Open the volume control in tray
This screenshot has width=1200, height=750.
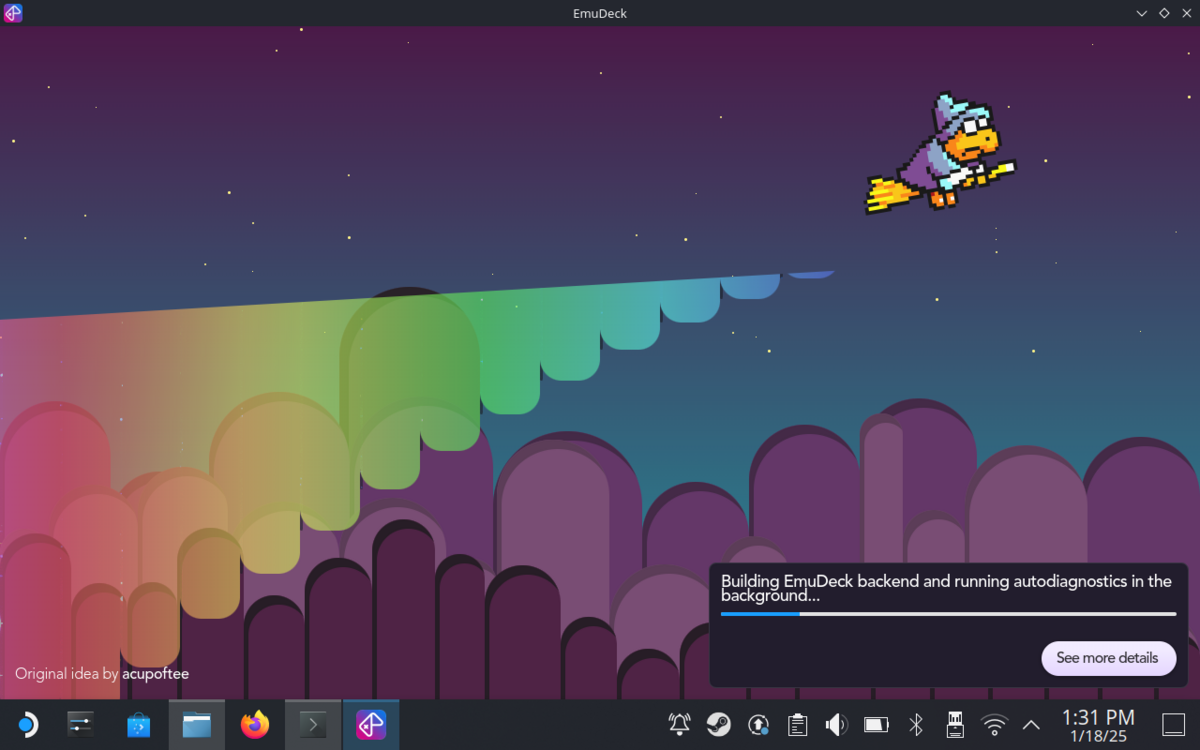836,724
